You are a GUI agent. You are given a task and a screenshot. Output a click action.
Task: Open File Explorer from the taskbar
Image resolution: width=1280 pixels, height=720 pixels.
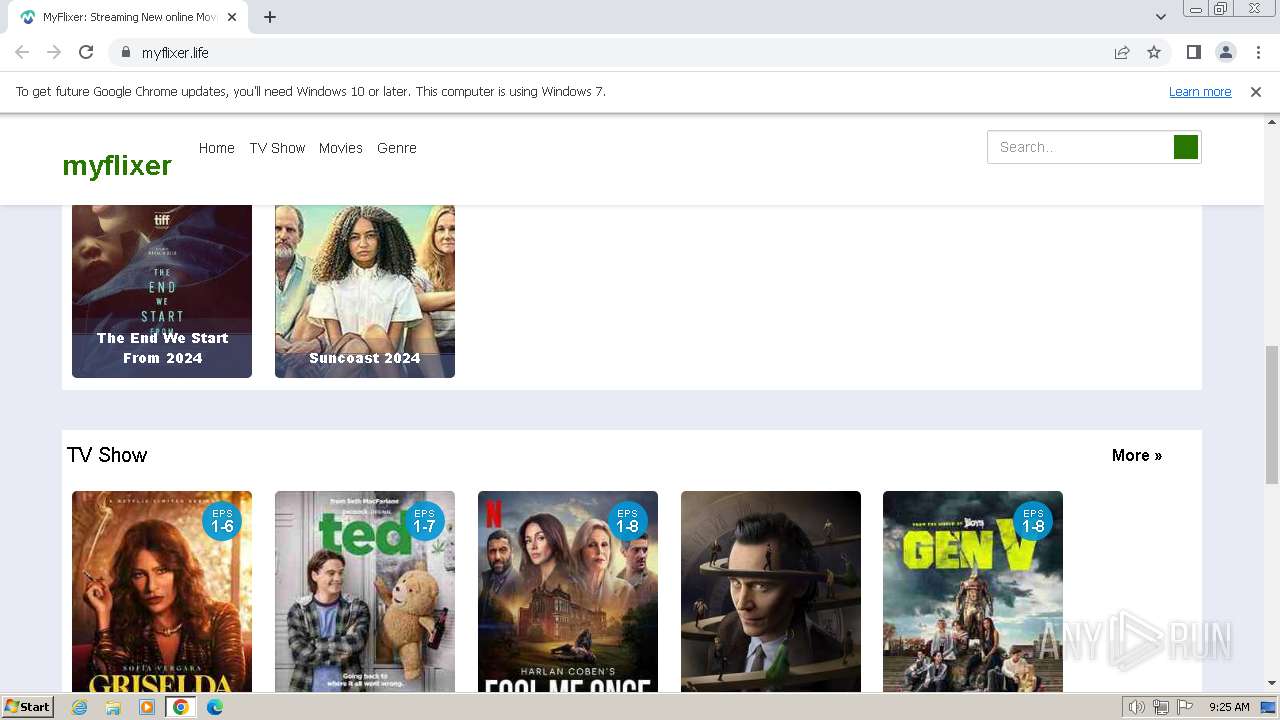pos(113,707)
